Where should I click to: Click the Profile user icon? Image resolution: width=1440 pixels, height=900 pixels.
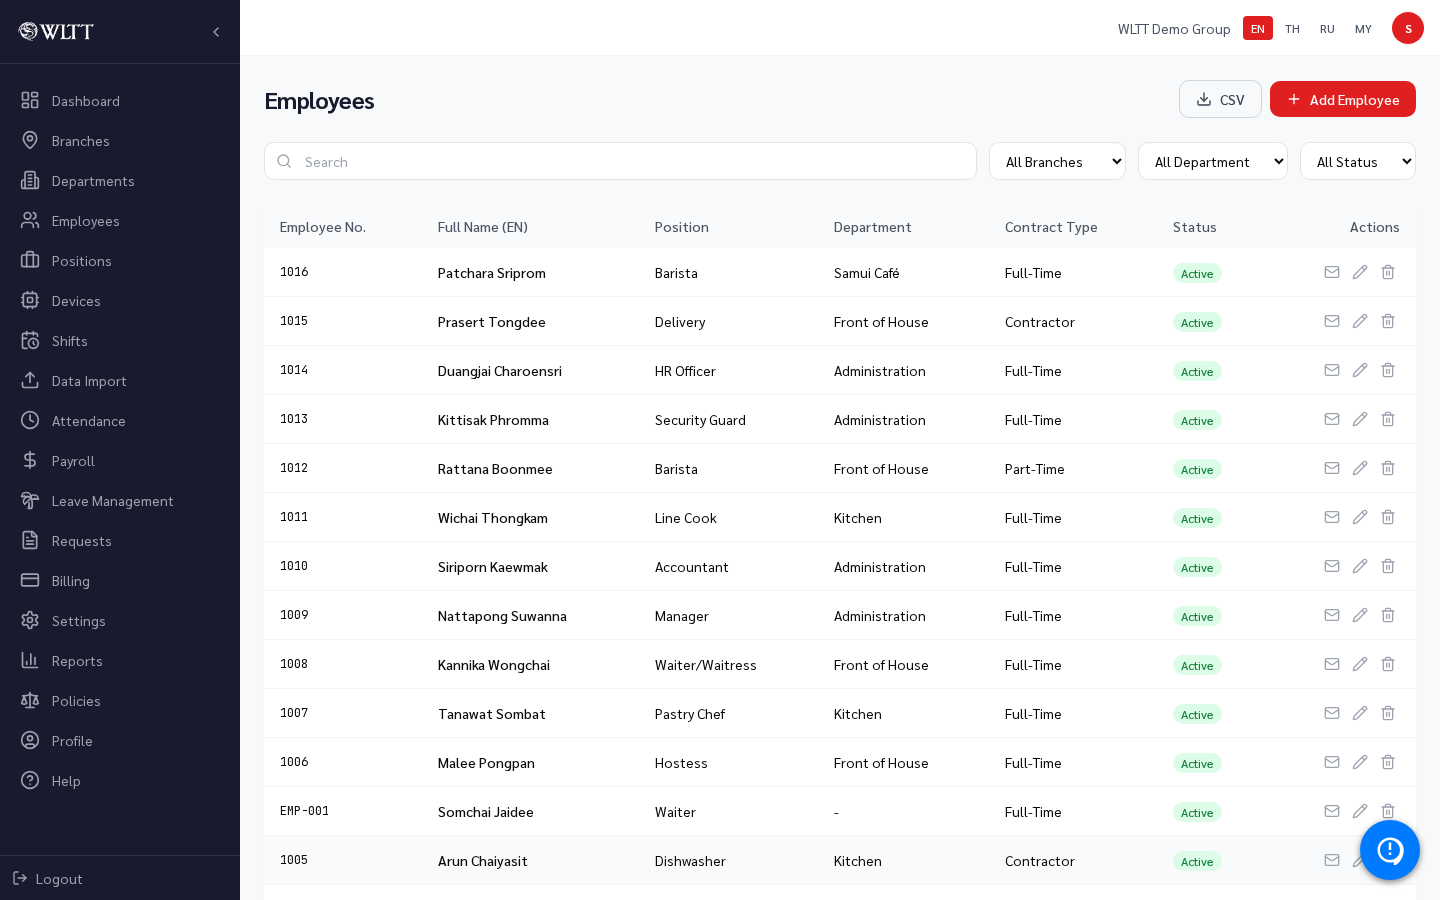(x=30, y=740)
